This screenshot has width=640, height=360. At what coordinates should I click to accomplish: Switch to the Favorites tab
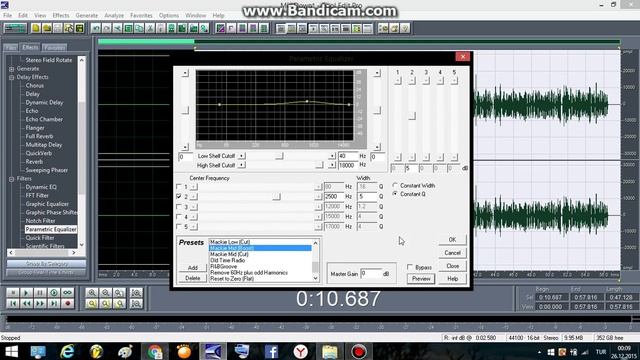coord(54,48)
